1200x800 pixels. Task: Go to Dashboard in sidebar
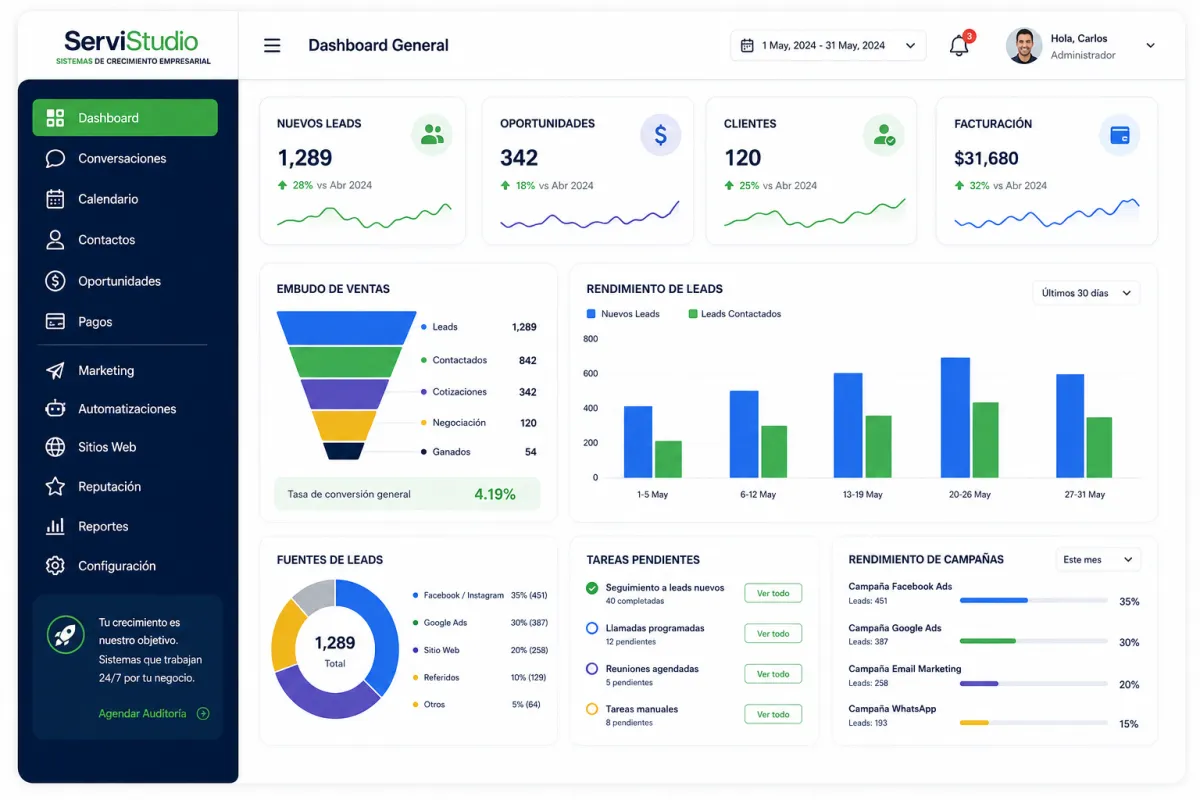tap(125, 118)
